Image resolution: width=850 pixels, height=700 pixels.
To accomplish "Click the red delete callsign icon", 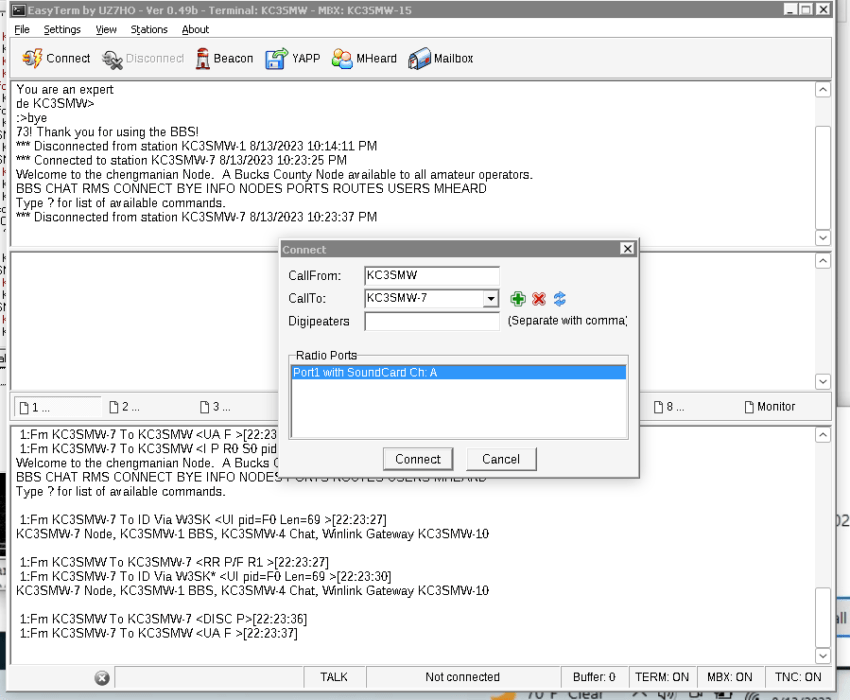I will (x=538, y=298).
